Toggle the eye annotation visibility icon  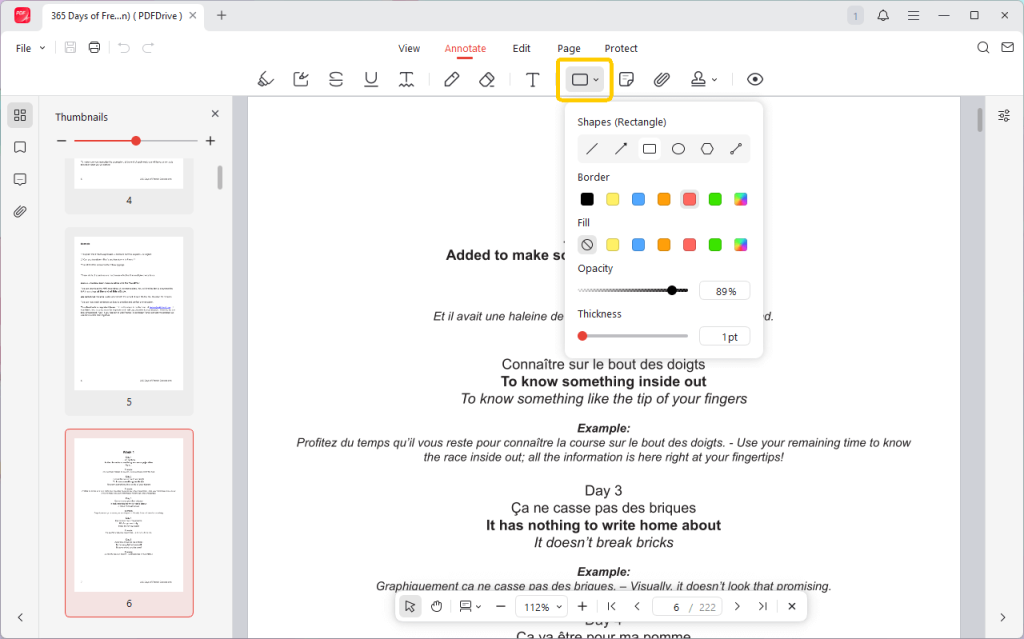(x=755, y=79)
